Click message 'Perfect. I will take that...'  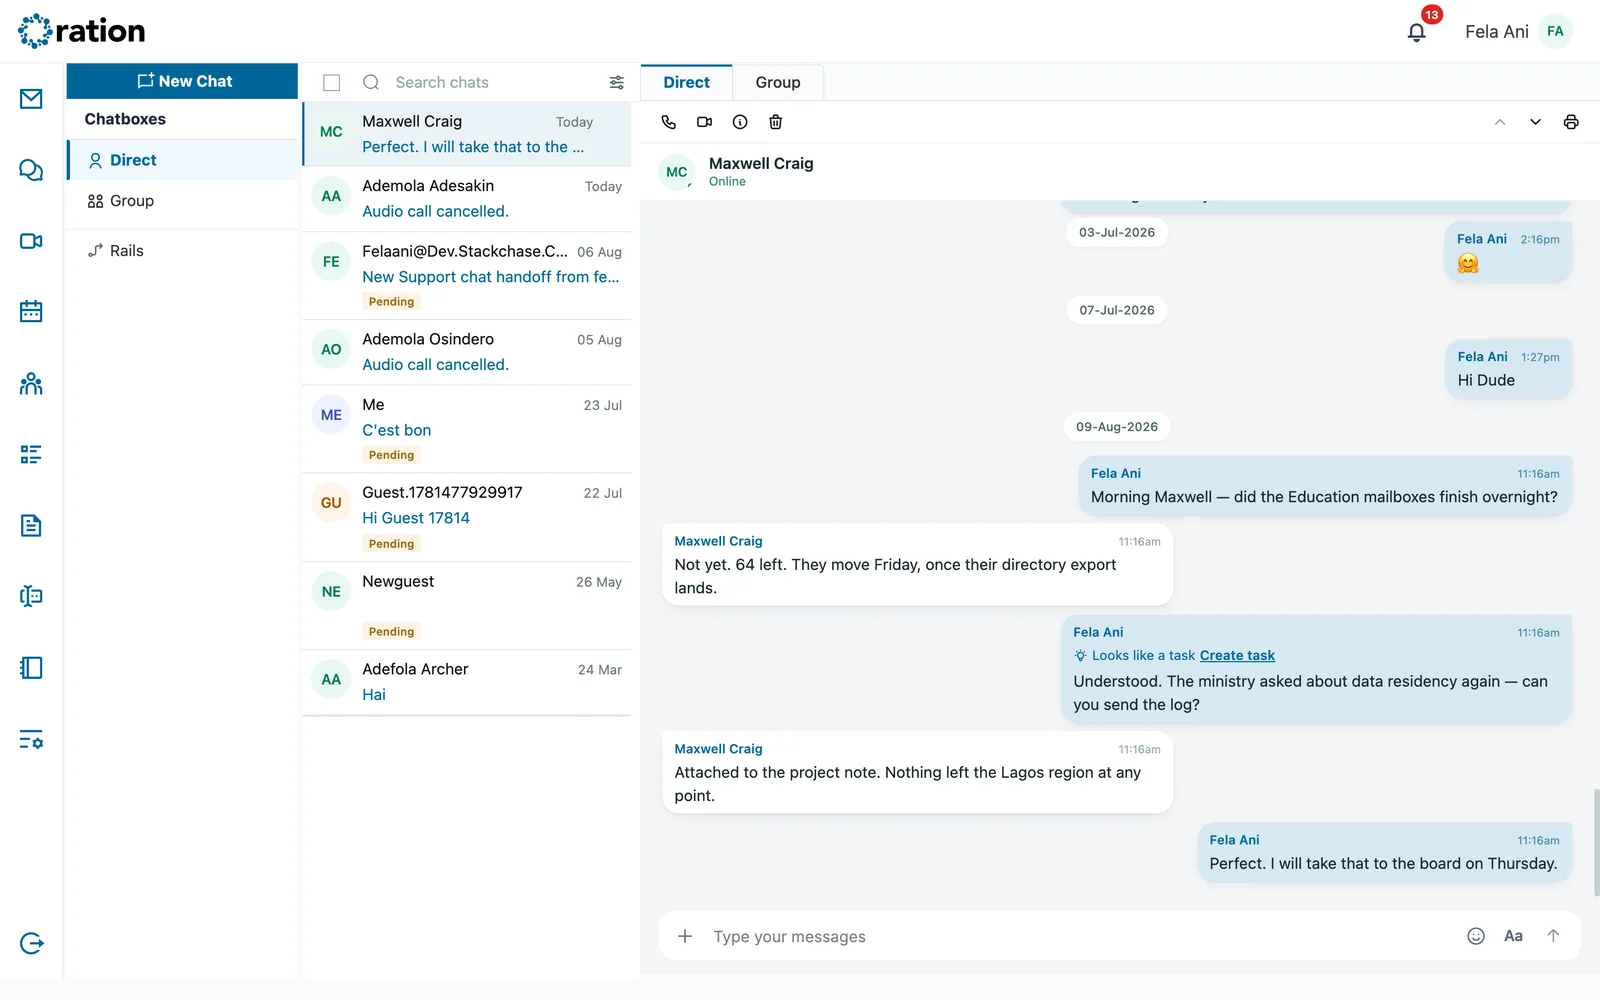click(x=1385, y=853)
